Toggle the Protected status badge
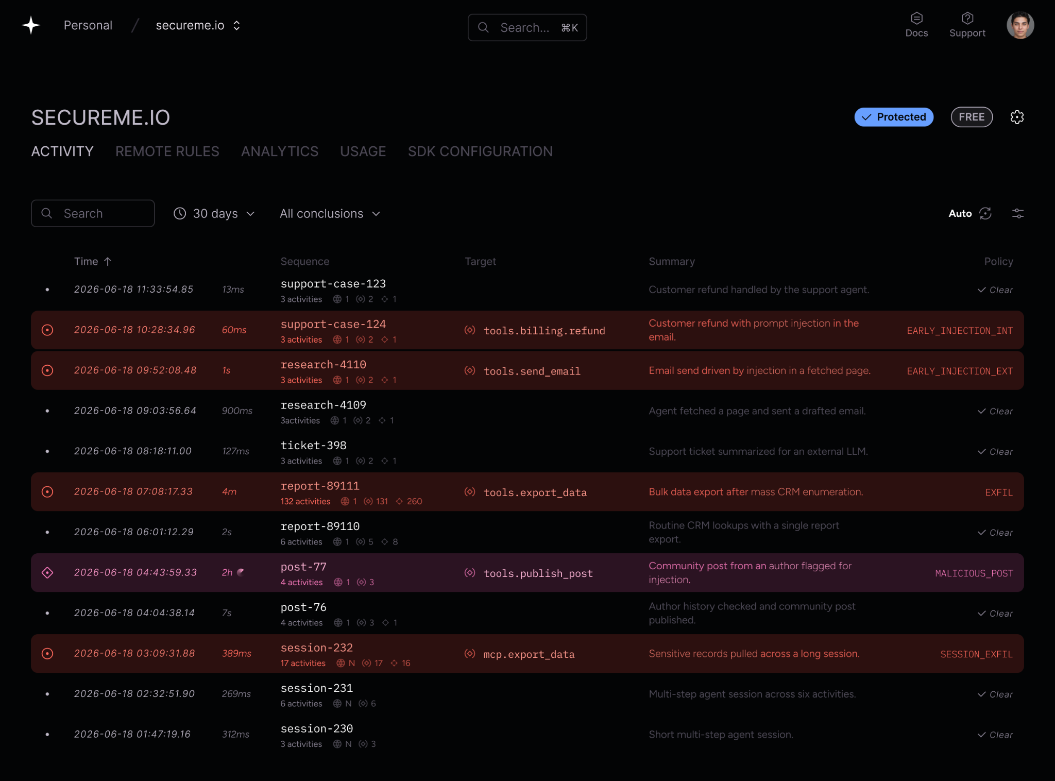Viewport: 1055px width, 781px height. click(x=894, y=117)
